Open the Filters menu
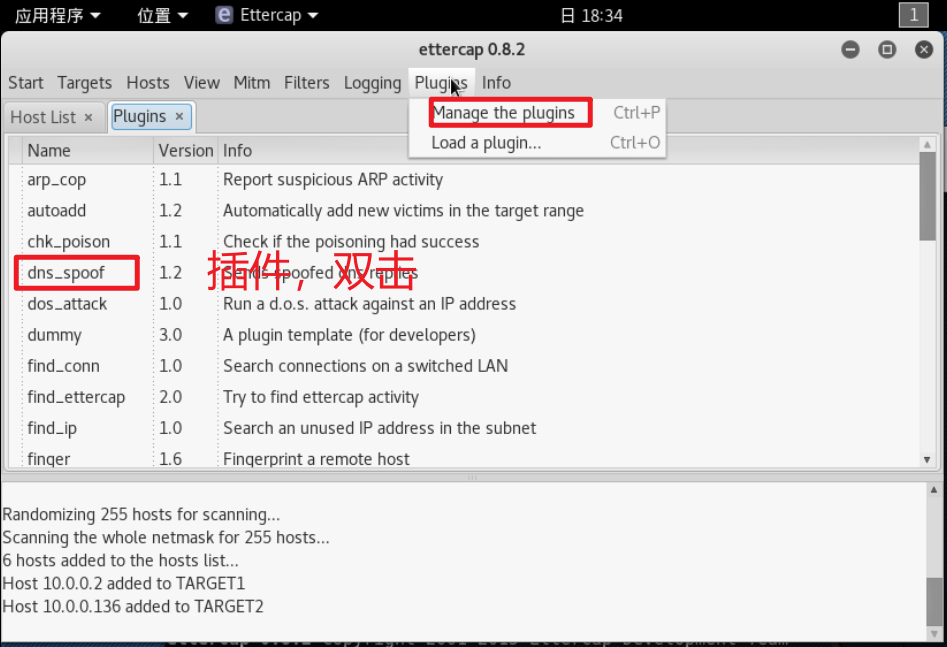 click(x=307, y=83)
